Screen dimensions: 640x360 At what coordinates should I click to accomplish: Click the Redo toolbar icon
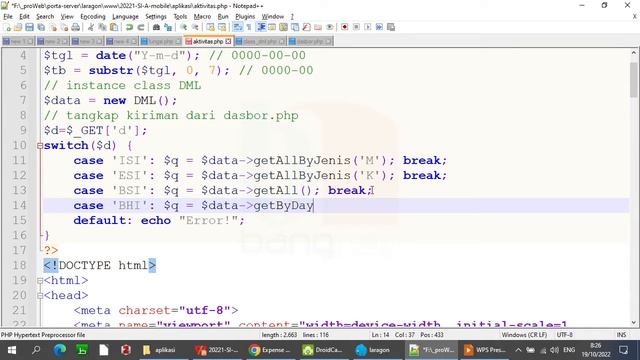tap(141, 27)
